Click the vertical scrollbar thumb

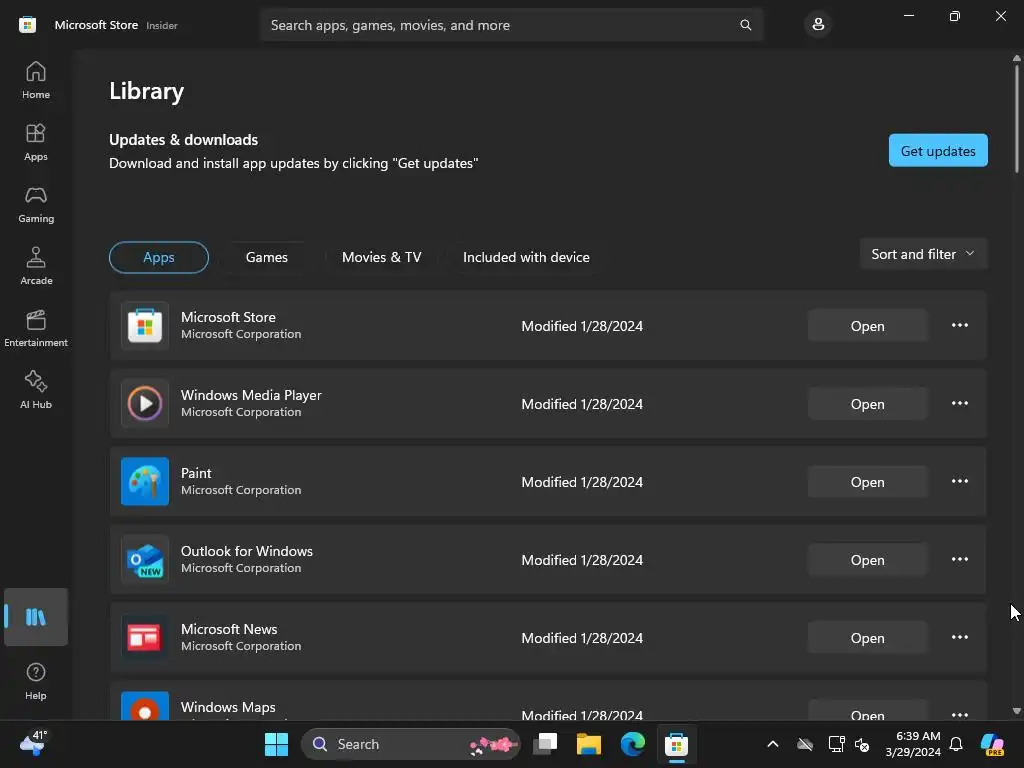pos(1016,118)
